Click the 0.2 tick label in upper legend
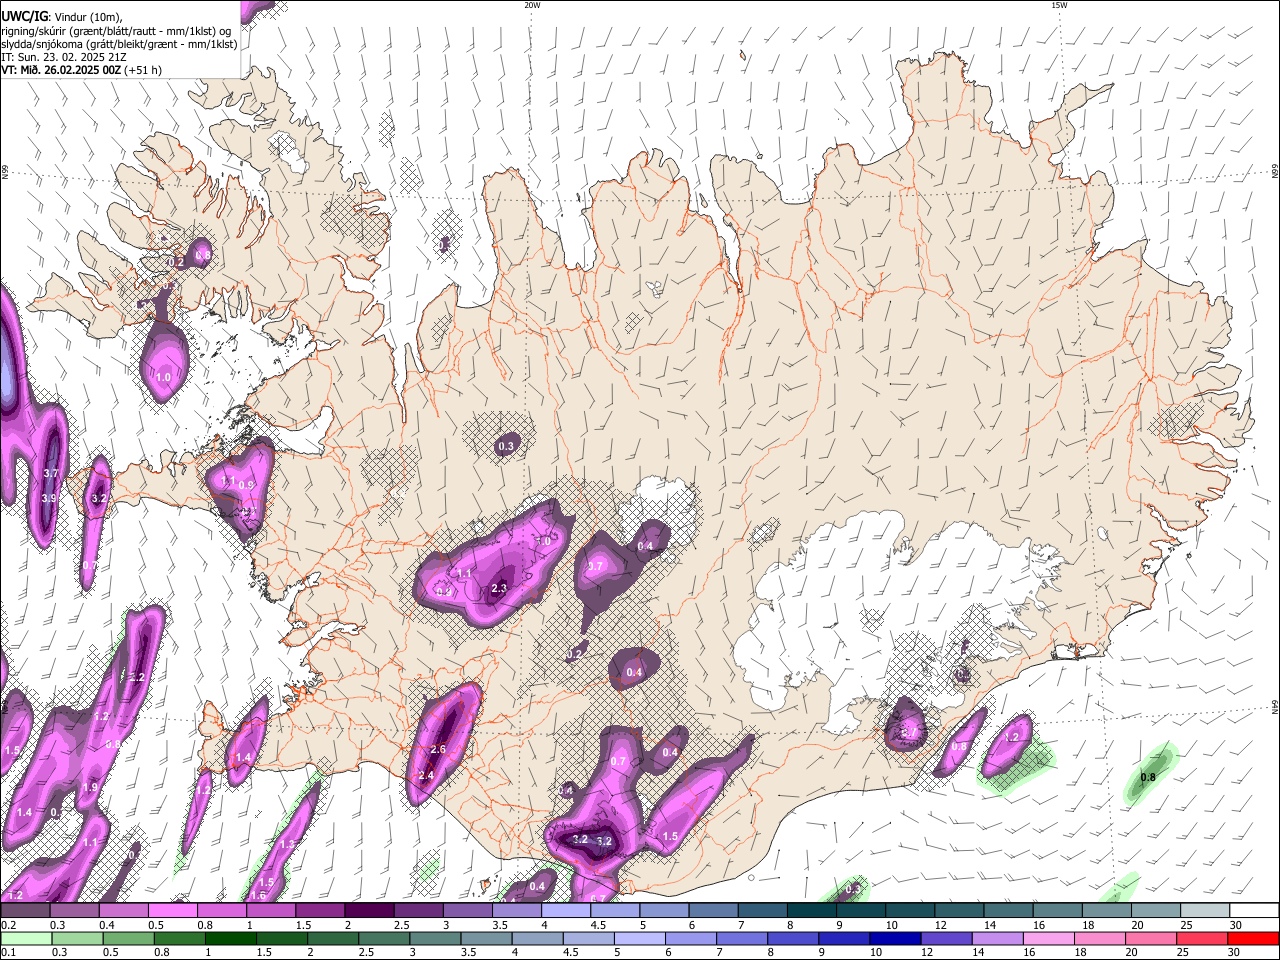This screenshot has width=1280, height=960. (x=7, y=925)
